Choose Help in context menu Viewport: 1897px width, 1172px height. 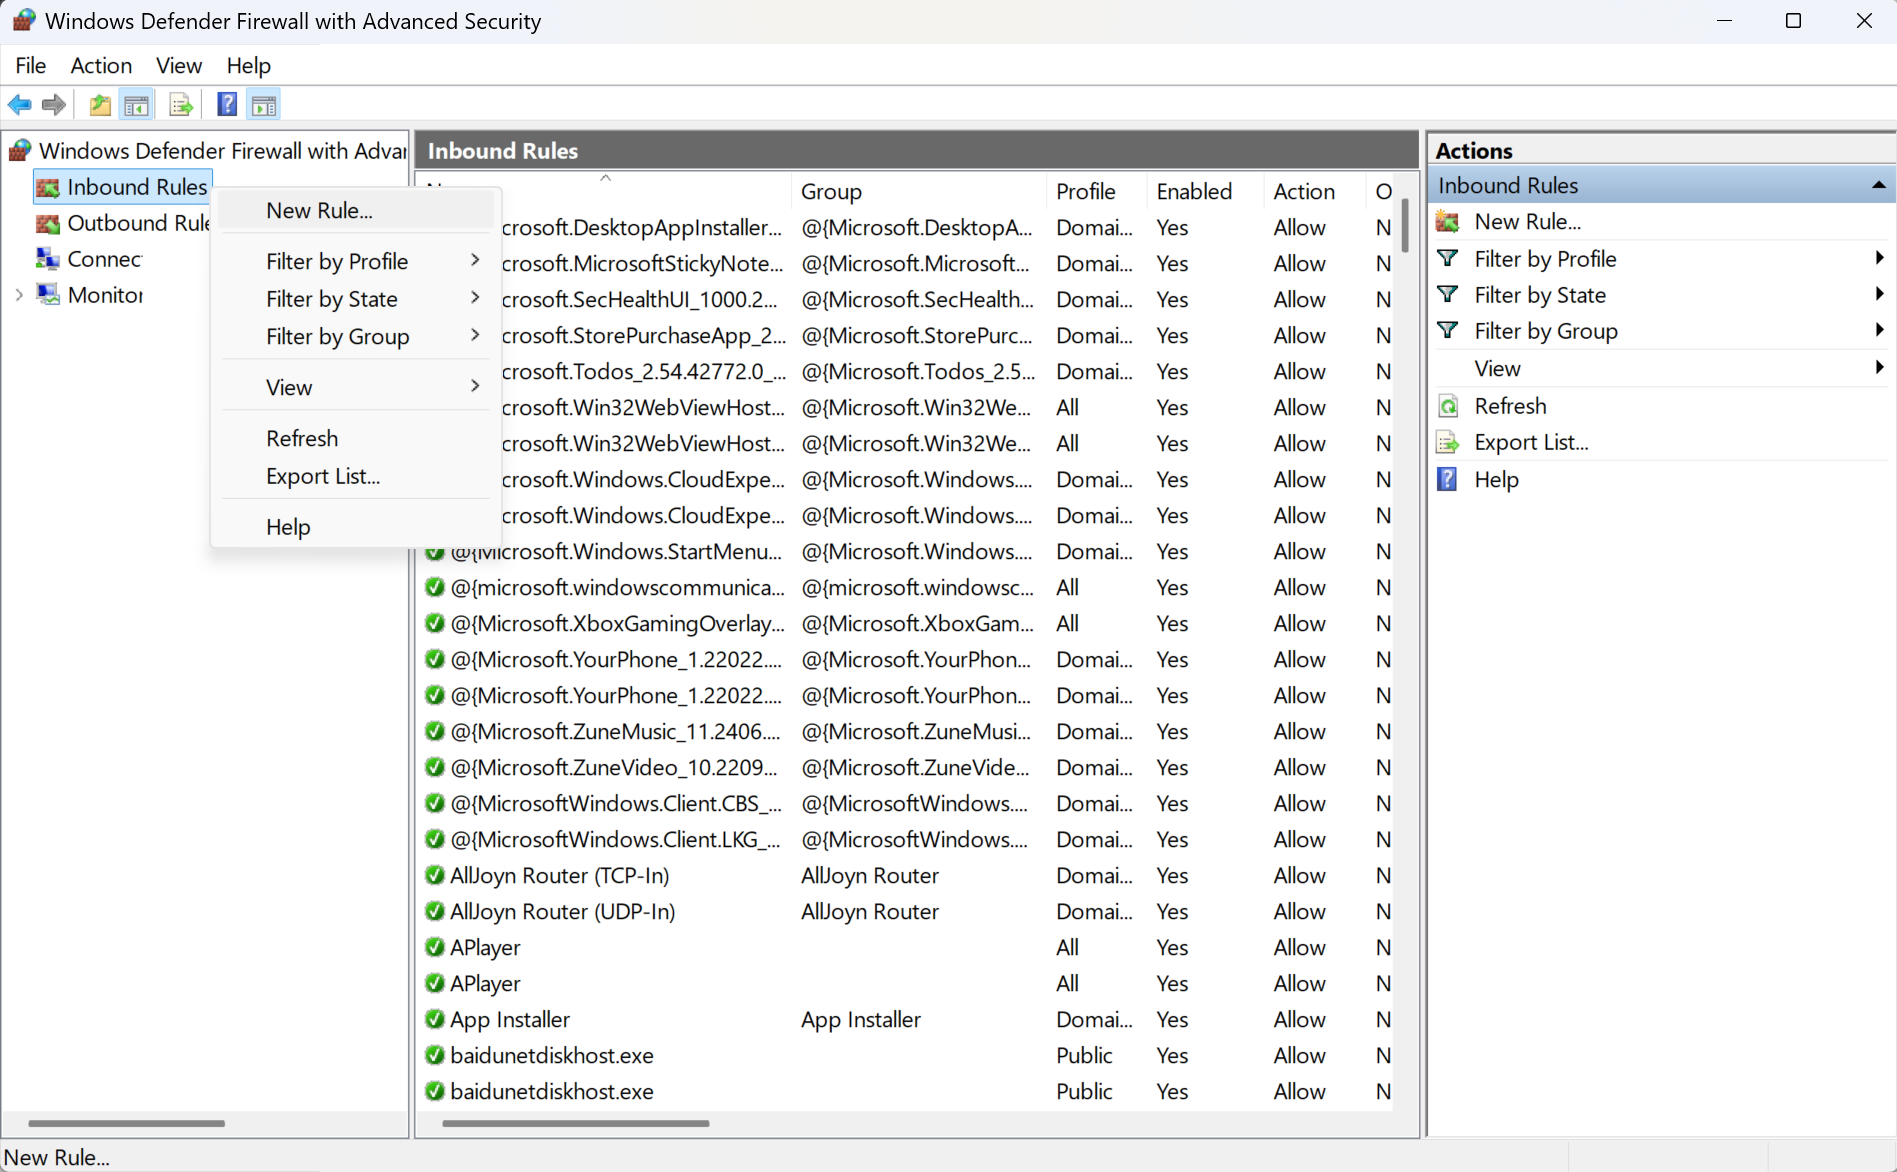(355, 526)
